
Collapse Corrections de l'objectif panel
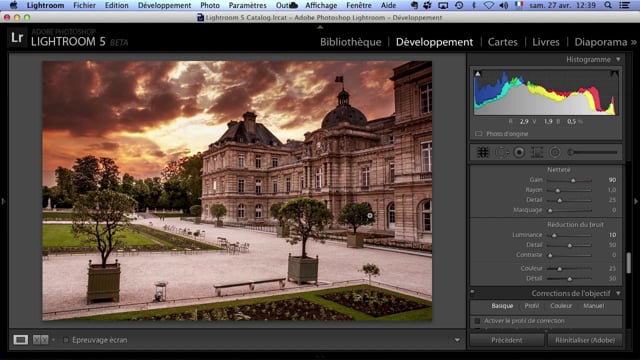618,293
